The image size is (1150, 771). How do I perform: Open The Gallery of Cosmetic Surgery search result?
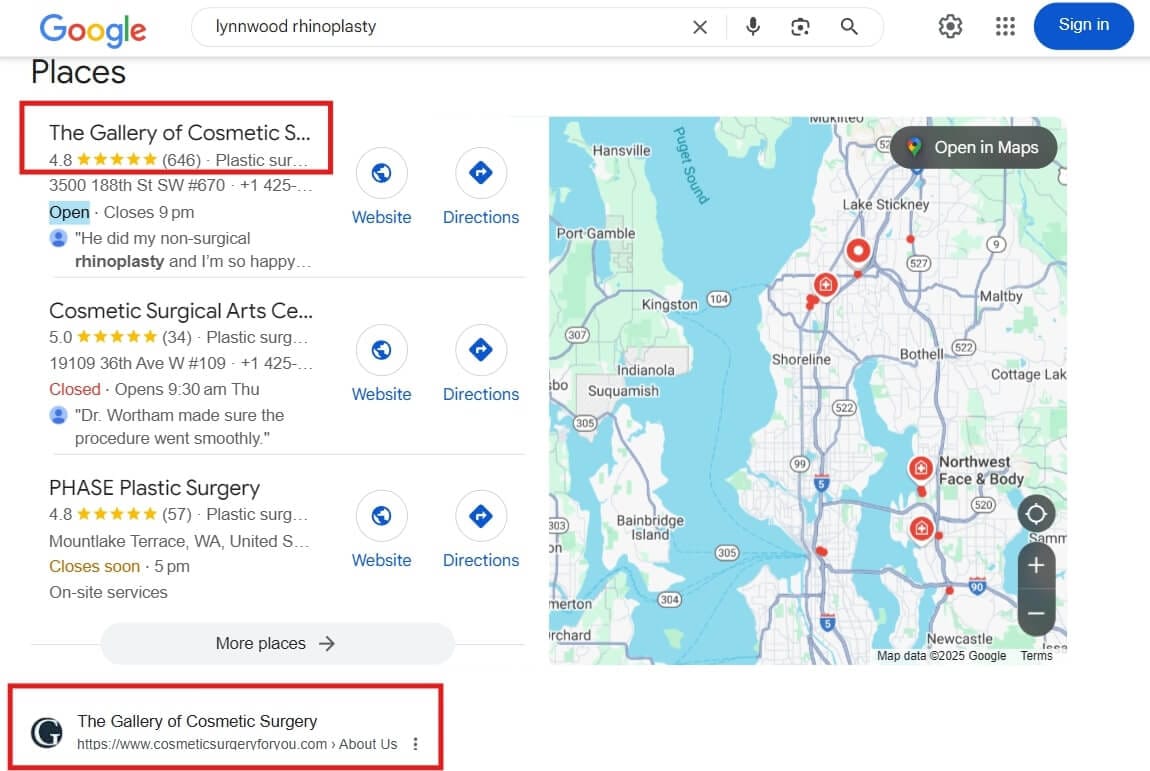(x=197, y=721)
